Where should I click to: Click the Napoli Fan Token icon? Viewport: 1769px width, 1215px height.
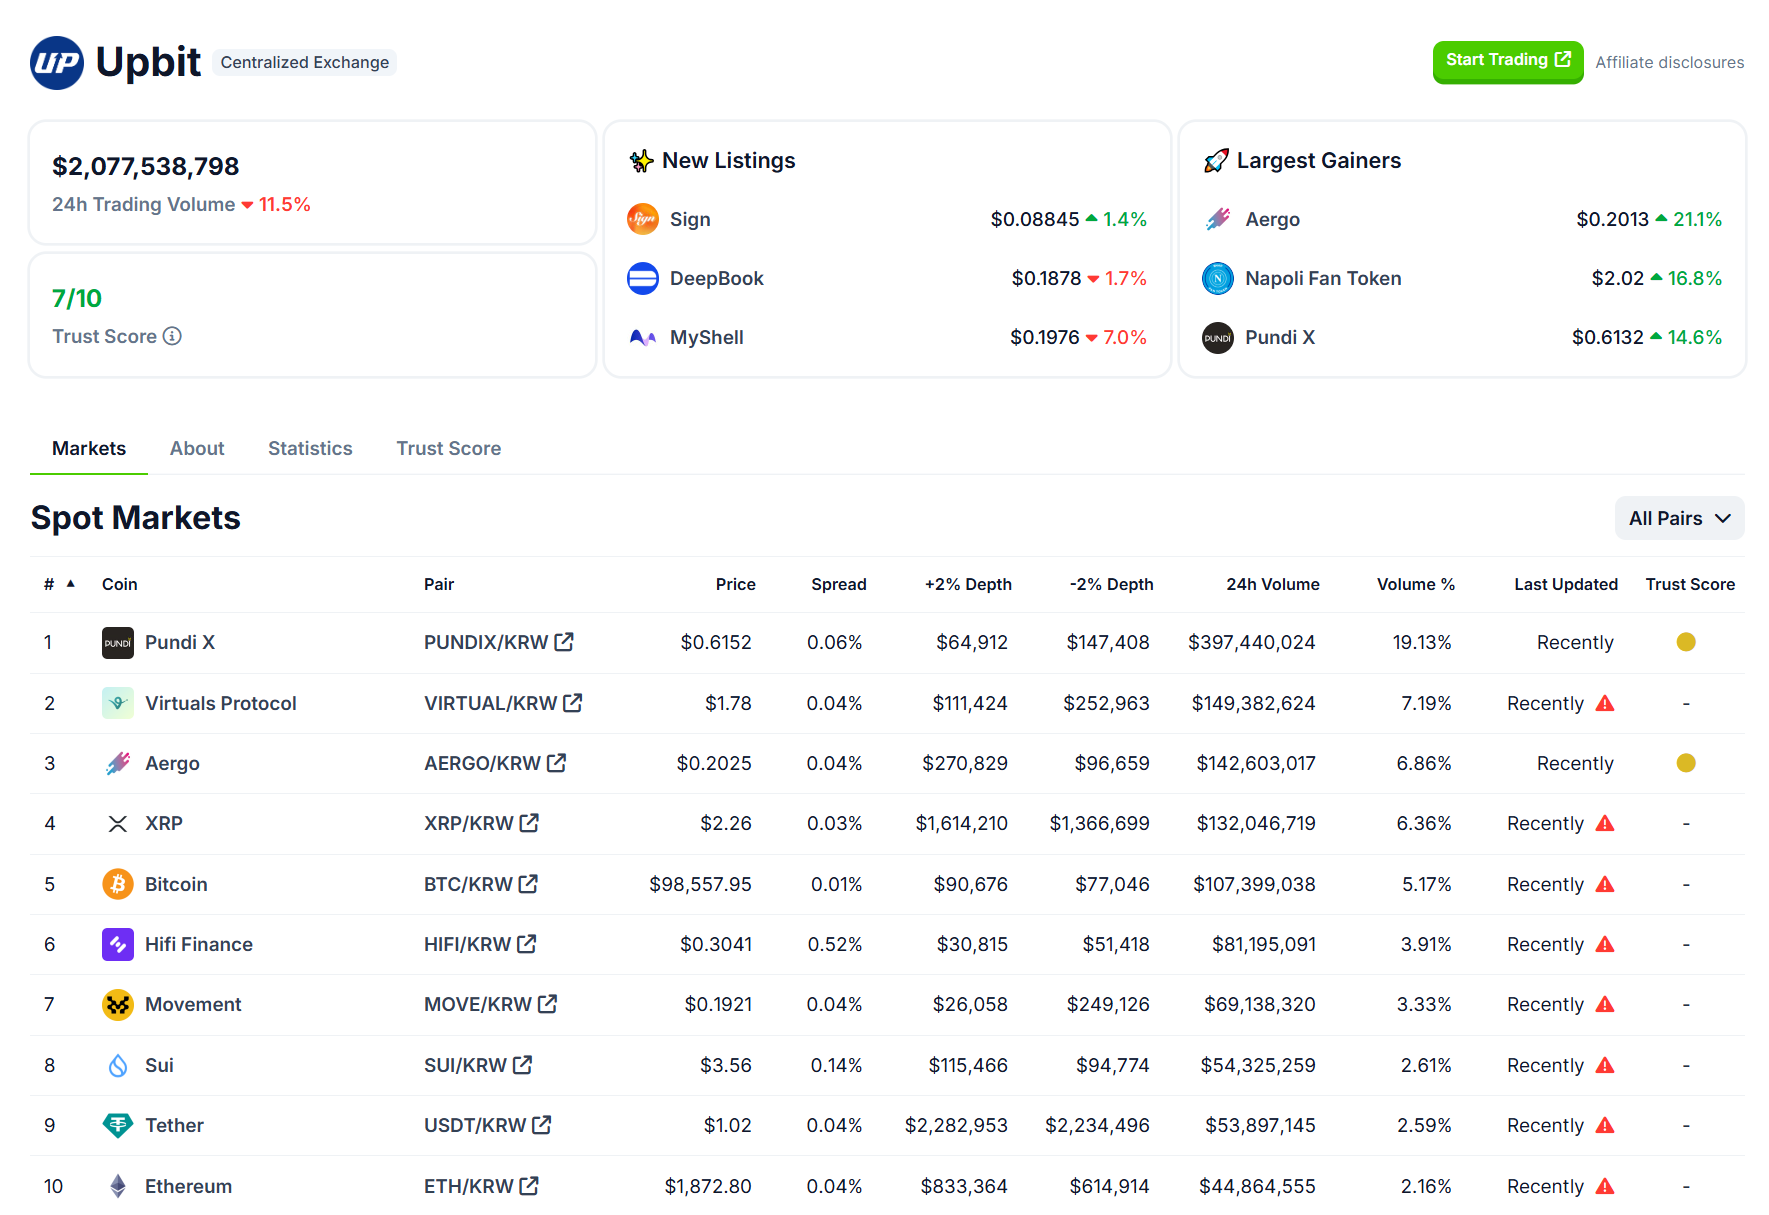pos(1218,278)
